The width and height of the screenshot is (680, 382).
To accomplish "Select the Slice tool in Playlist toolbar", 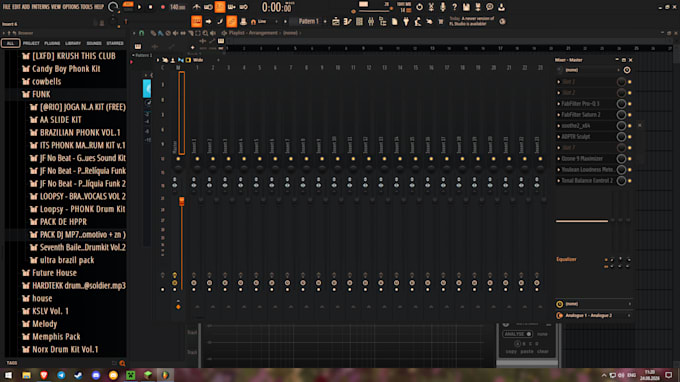I will 191,33.
